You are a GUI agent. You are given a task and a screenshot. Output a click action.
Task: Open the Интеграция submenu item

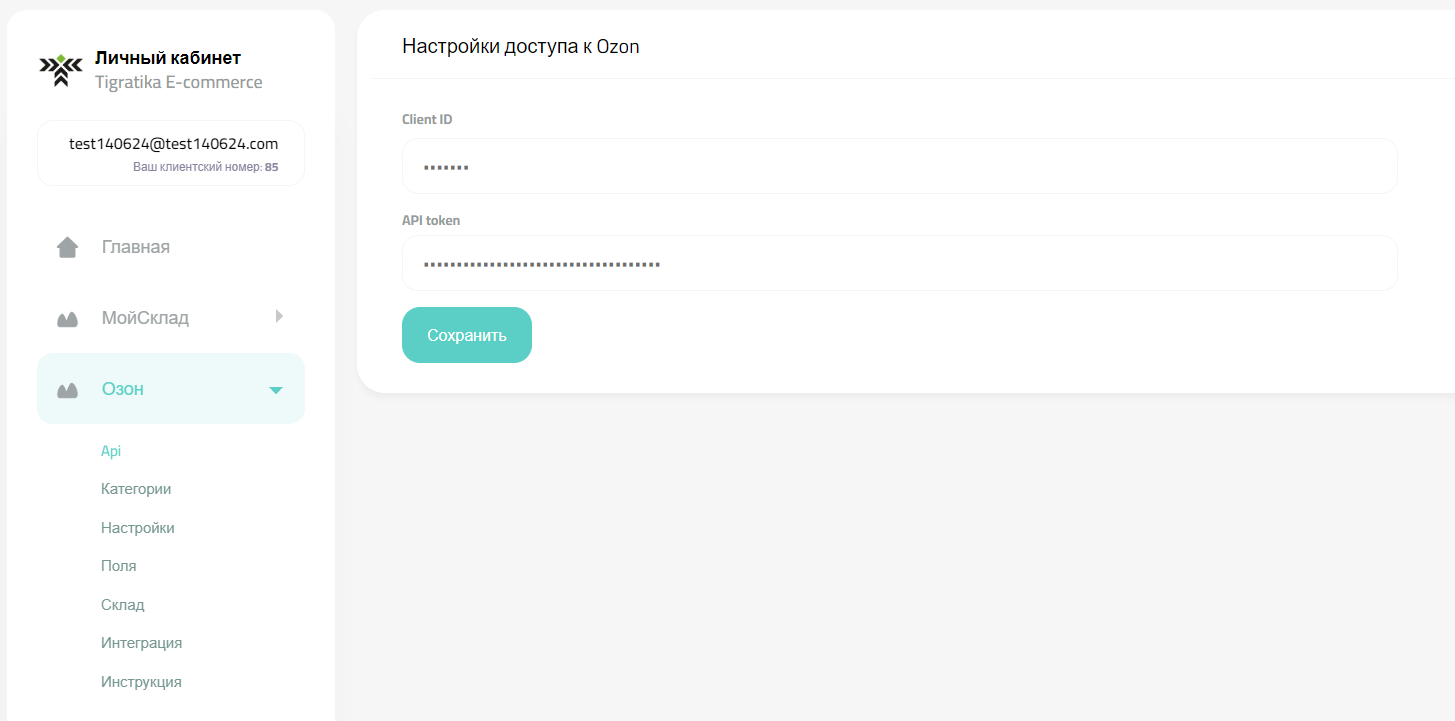[142, 643]
